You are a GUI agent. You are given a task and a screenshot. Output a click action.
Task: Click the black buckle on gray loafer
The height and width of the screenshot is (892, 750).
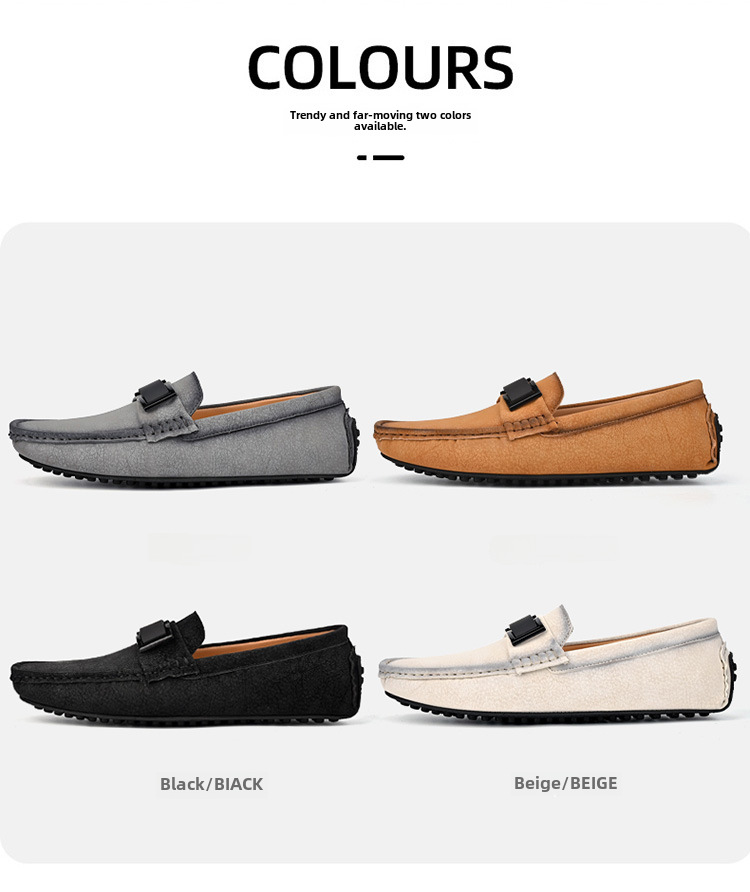click(156, 394)
